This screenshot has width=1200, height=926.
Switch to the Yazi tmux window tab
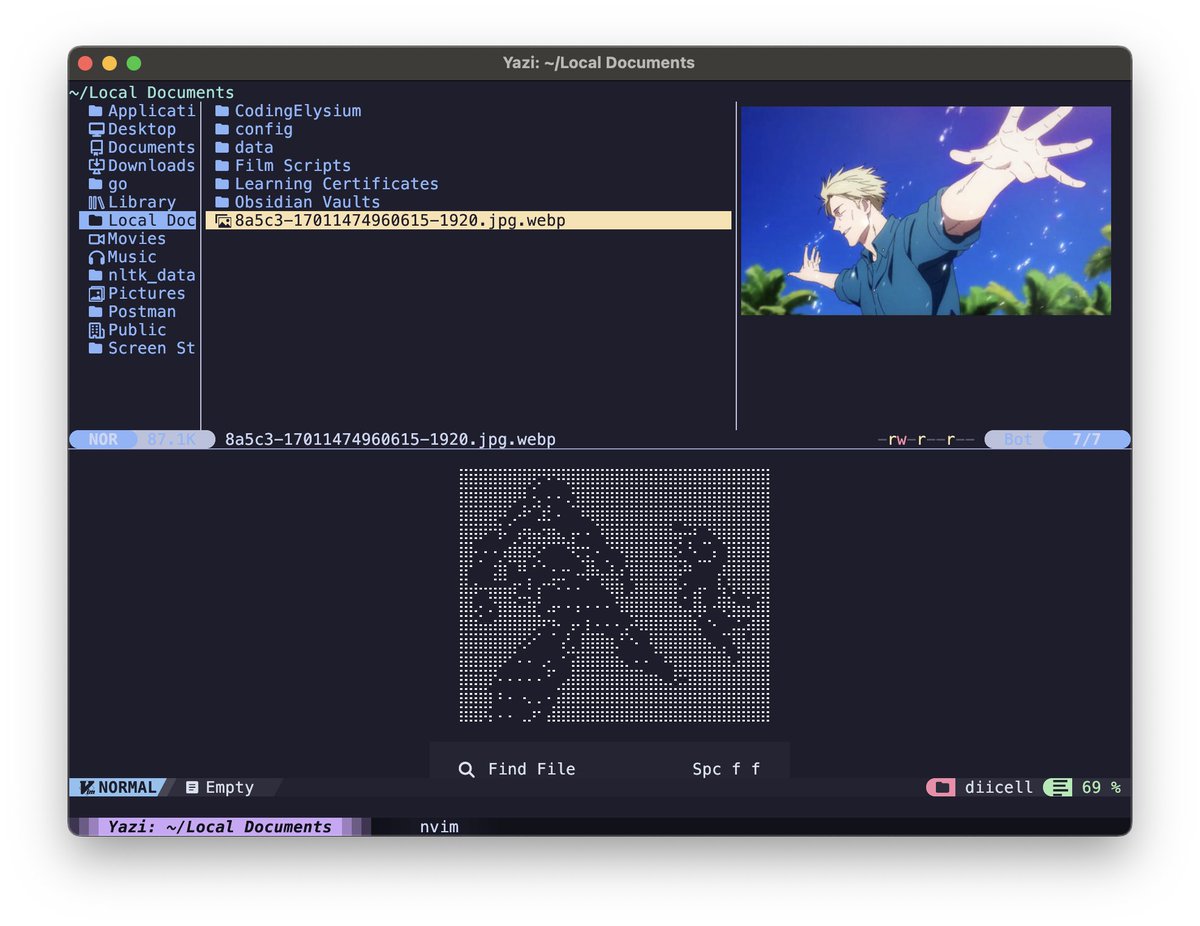point(219,827)
